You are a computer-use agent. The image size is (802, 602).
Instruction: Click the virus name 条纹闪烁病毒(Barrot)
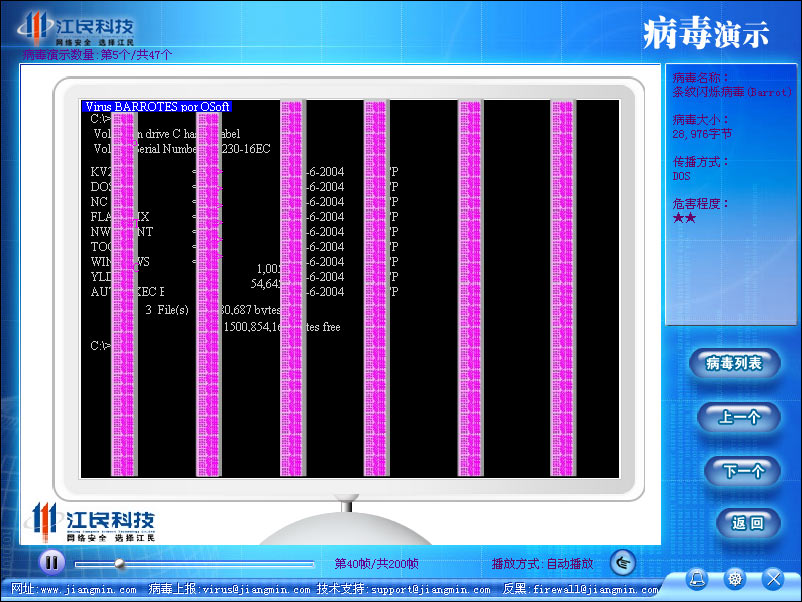coord(732,92)
